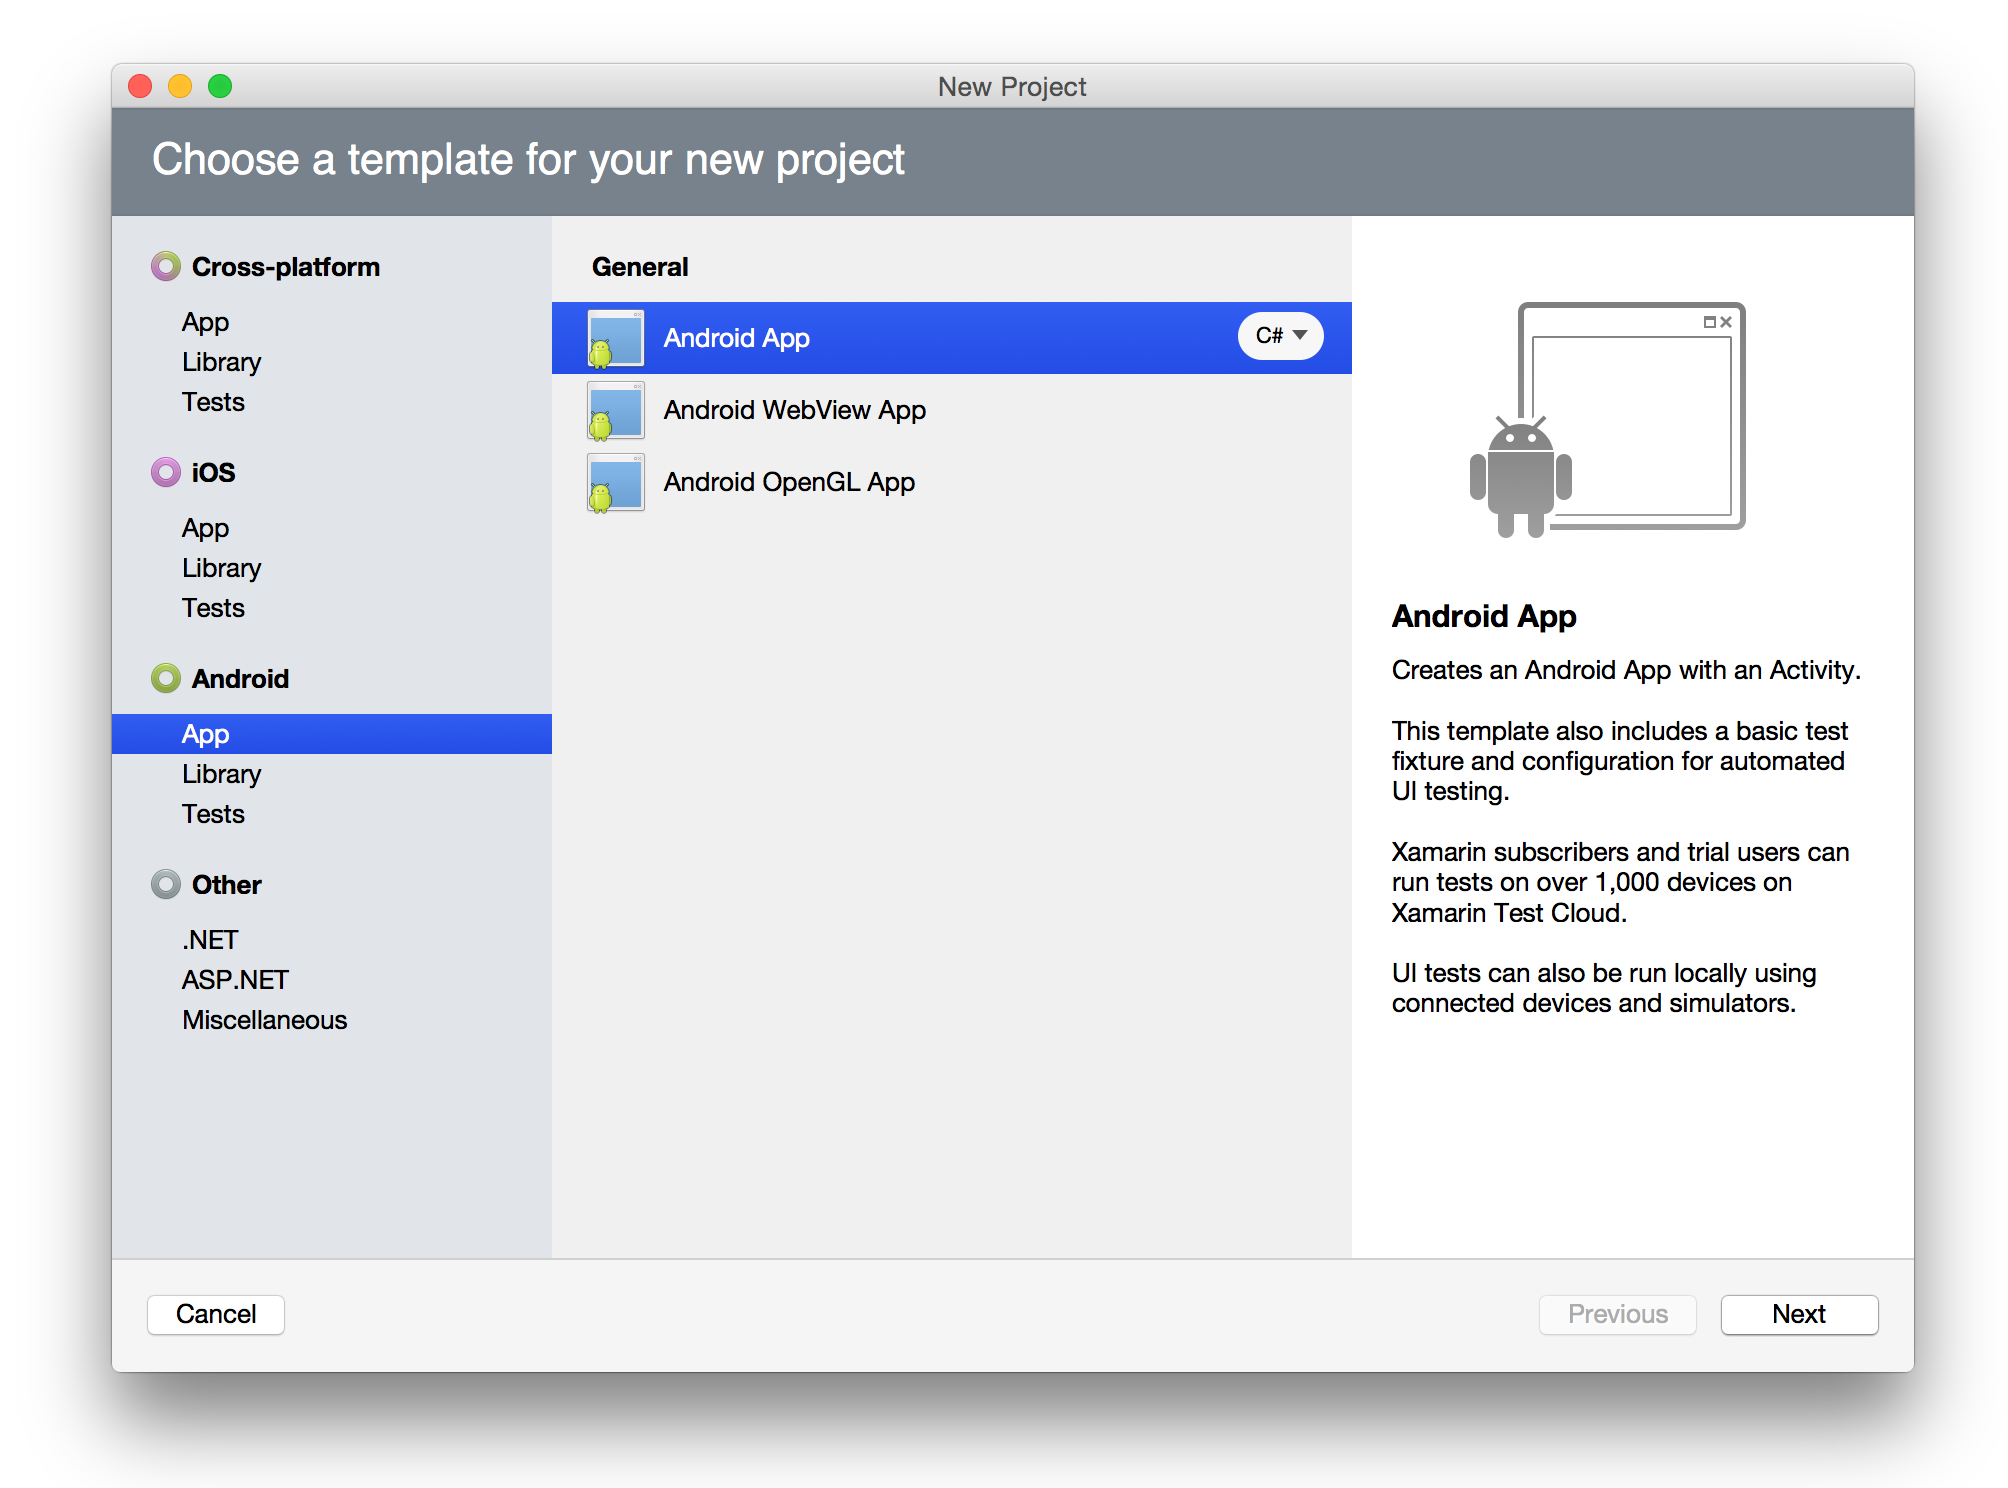2008x1488 pixels.
Task: Select Tests under Android section
Action: click(213, 814)
